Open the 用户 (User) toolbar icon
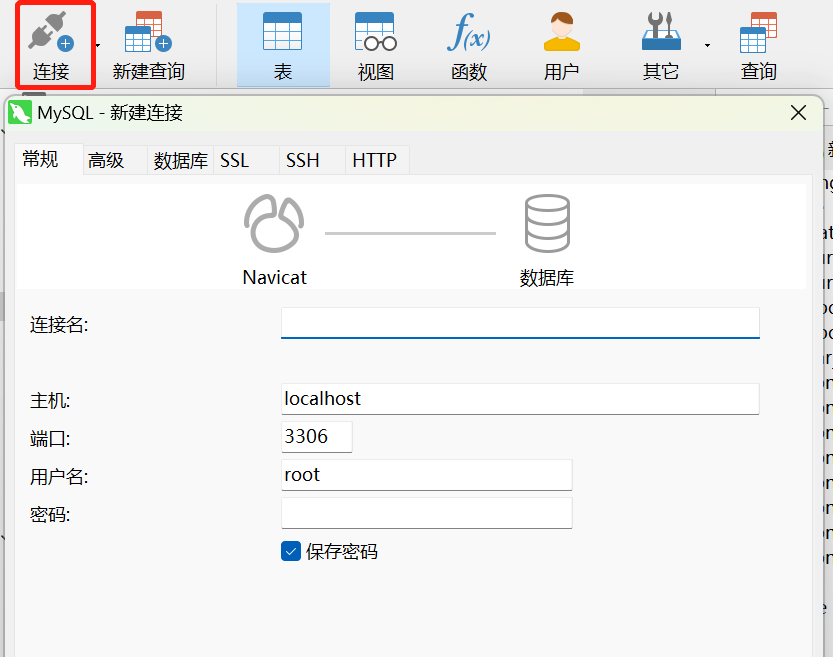The width and height of the screenshot is (833, 657). (x=562, y=45)
